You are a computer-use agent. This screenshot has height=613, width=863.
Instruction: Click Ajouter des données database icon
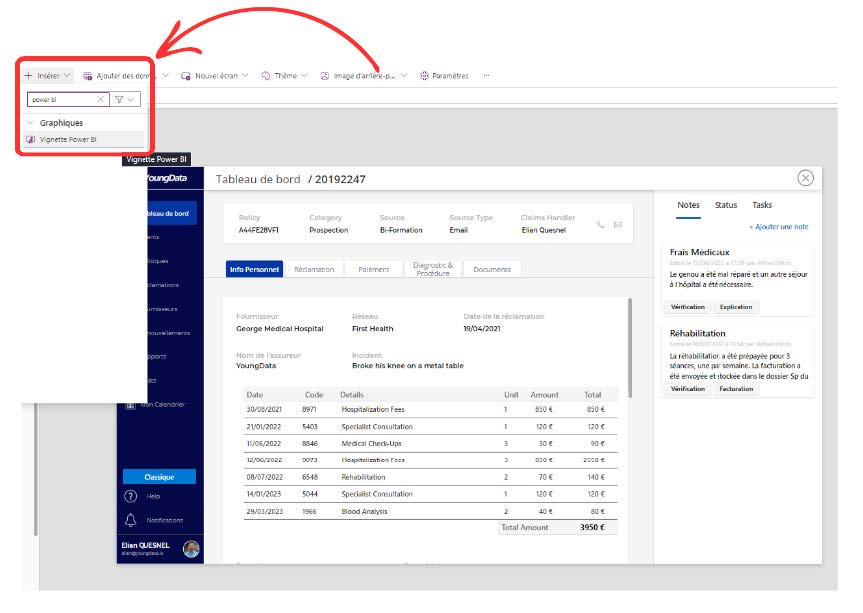(x=87, y=76)
